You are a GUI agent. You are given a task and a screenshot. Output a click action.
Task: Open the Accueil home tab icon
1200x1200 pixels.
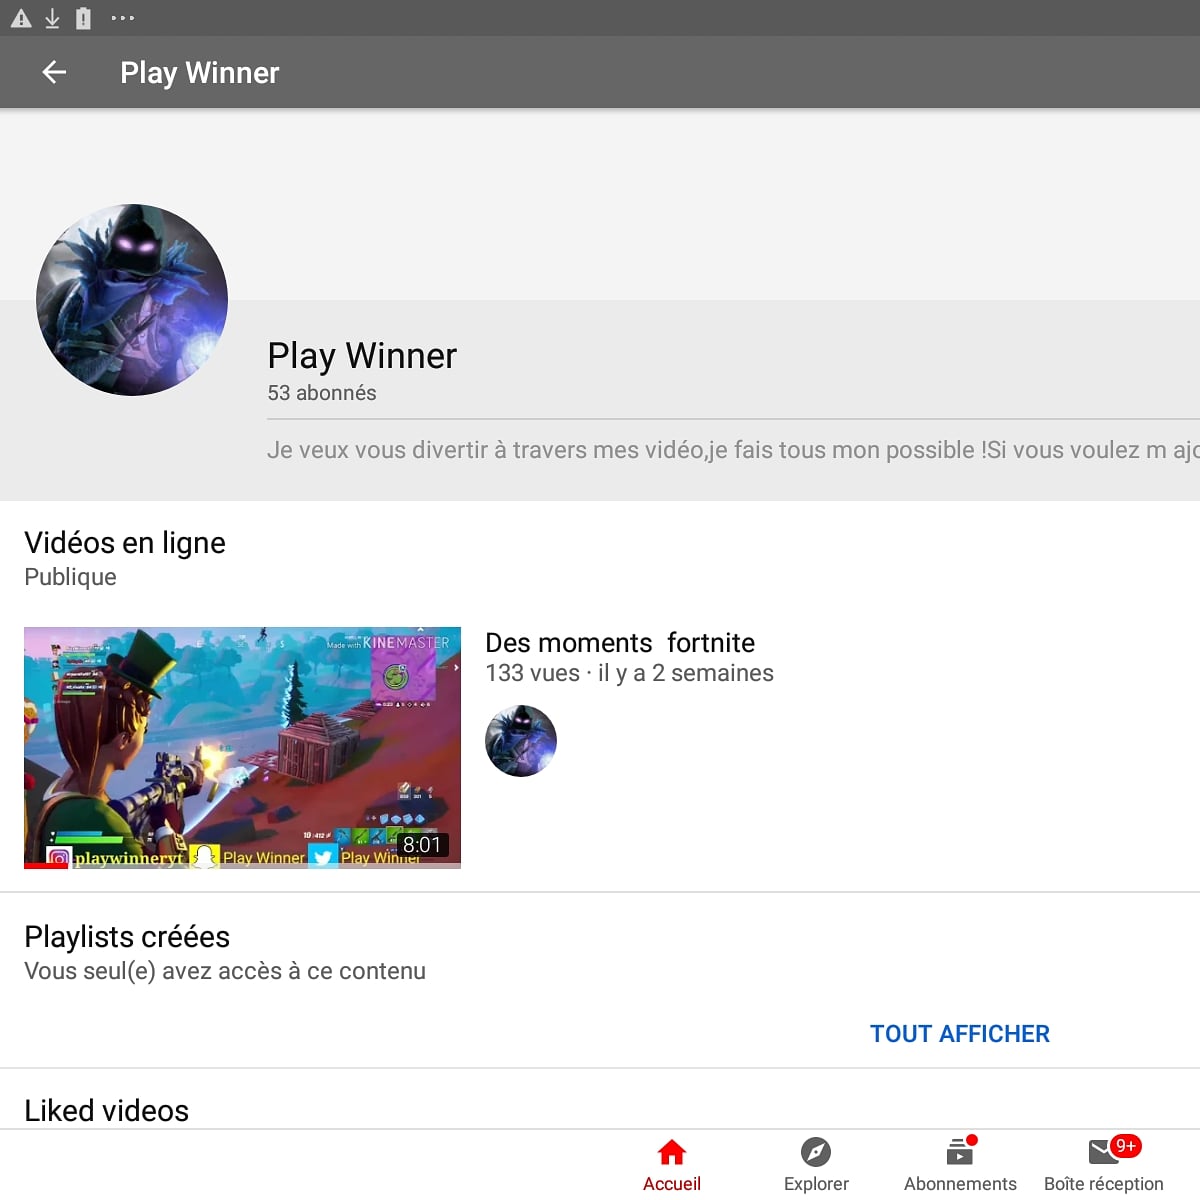coord(671,1152)
